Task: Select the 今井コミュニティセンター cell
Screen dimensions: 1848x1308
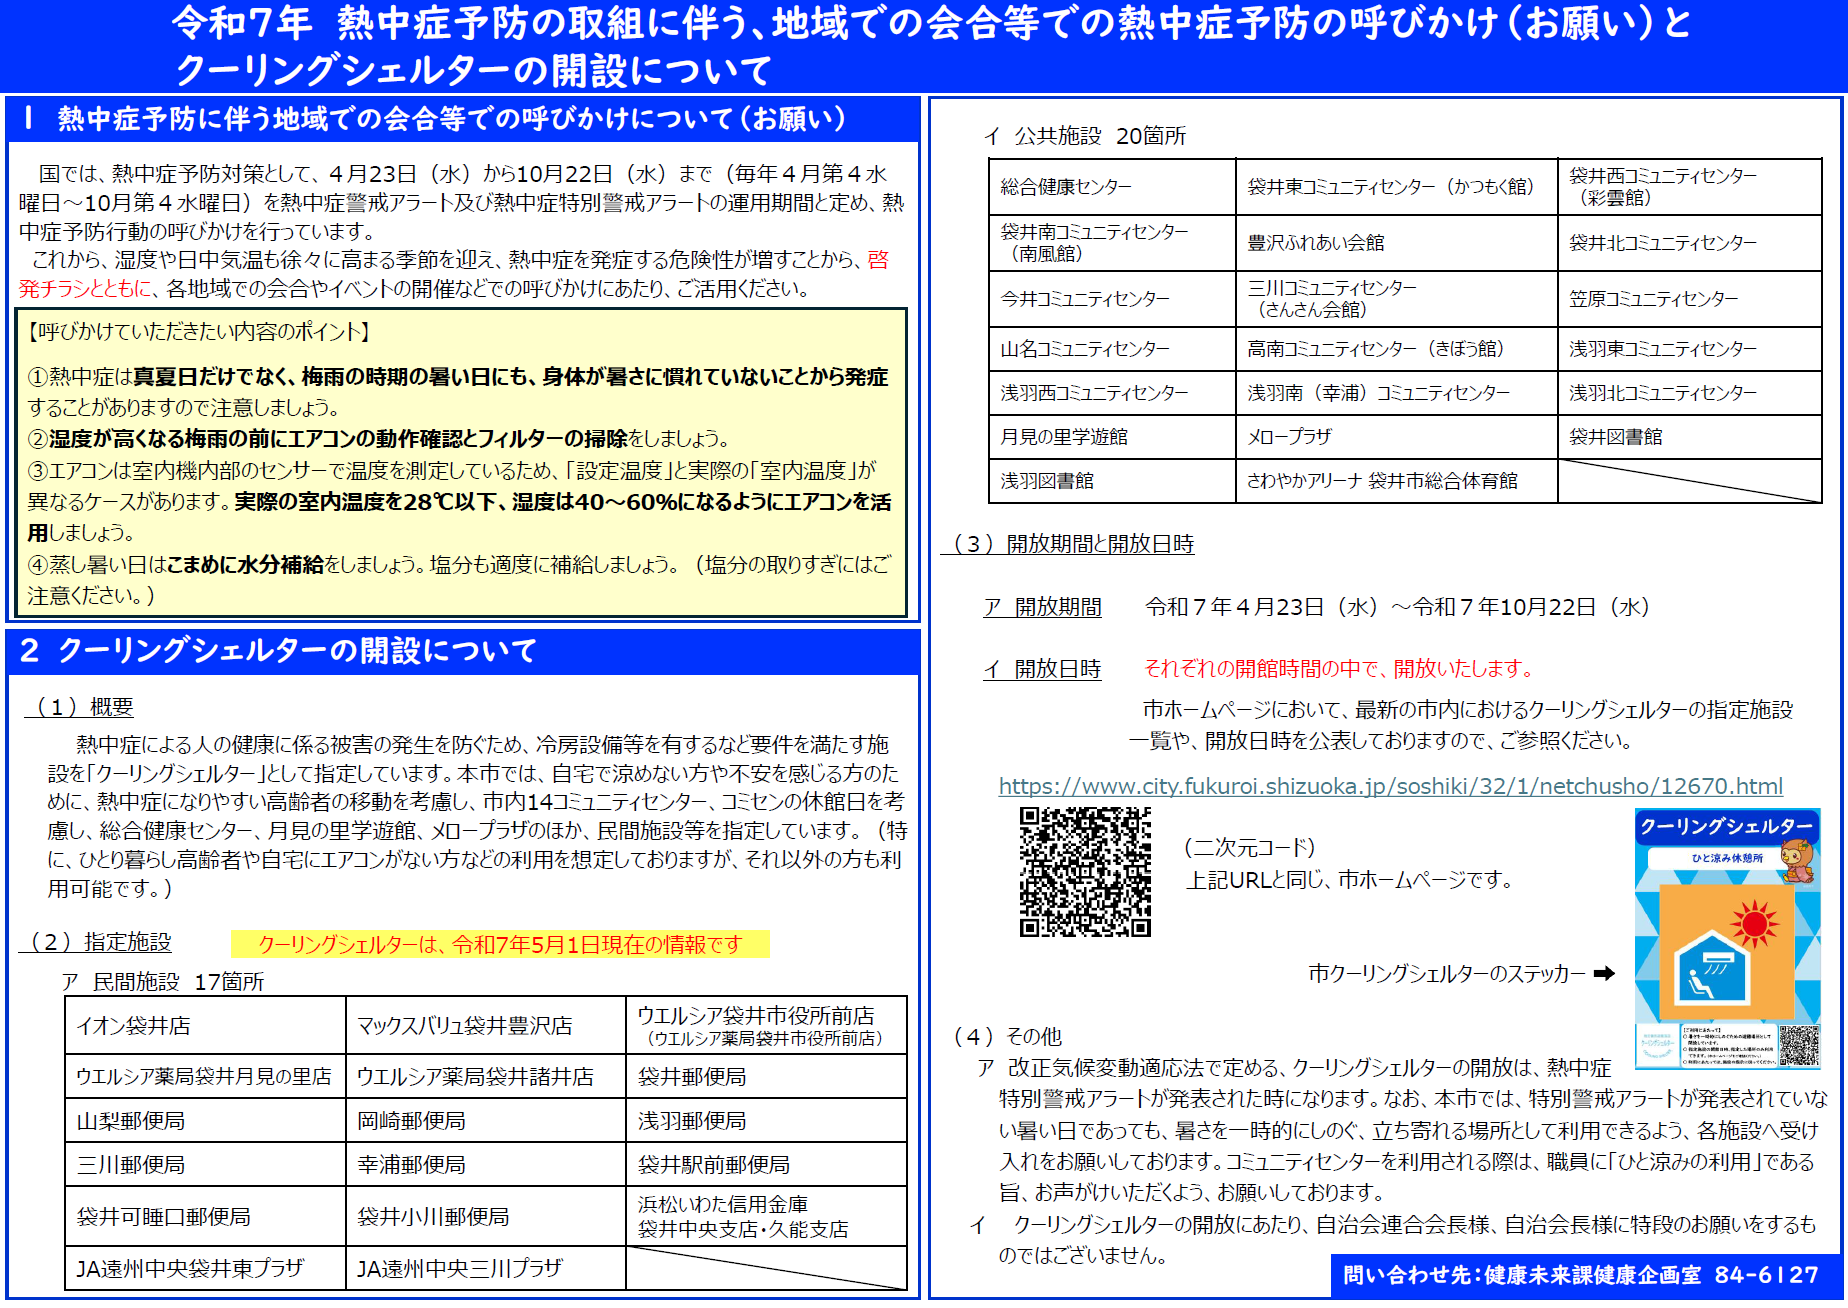Action: 1112,298
